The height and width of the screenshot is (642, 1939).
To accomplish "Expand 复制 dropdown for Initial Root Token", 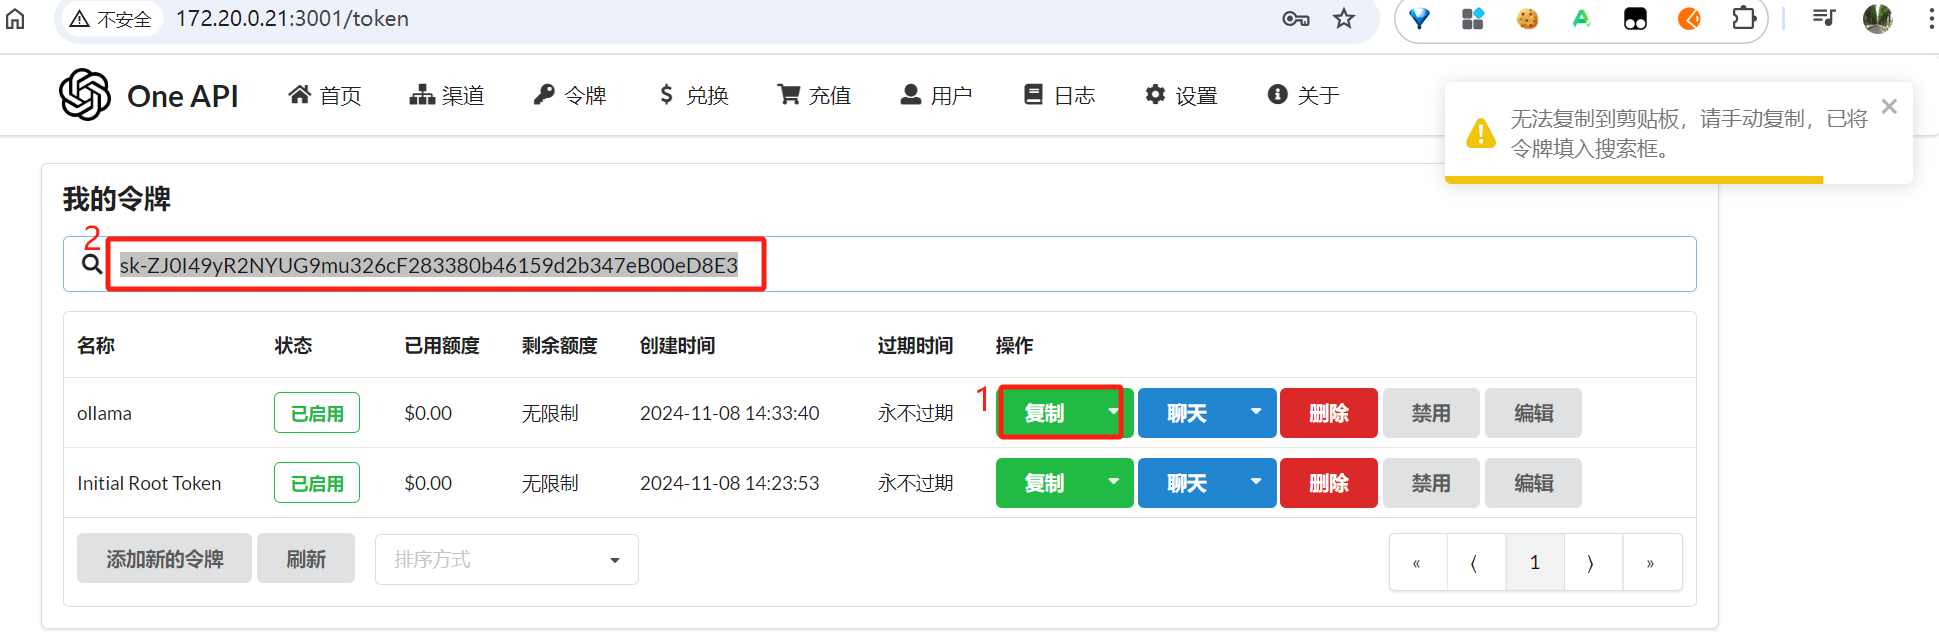I will (1113, 483).
